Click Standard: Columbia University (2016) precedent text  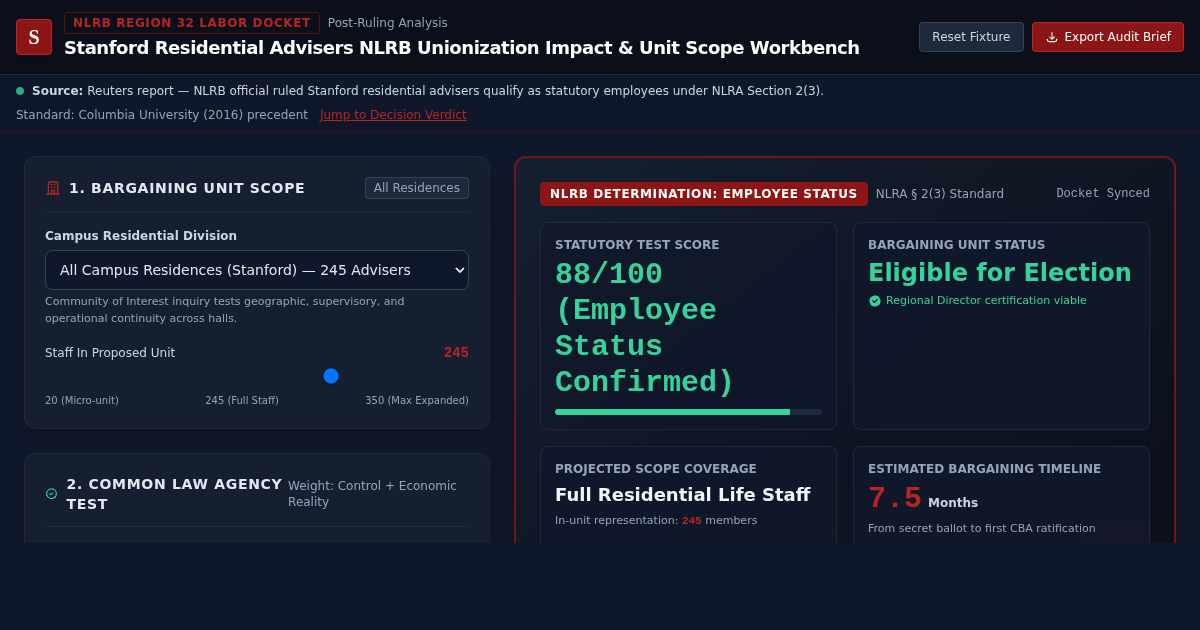point(162,115)
